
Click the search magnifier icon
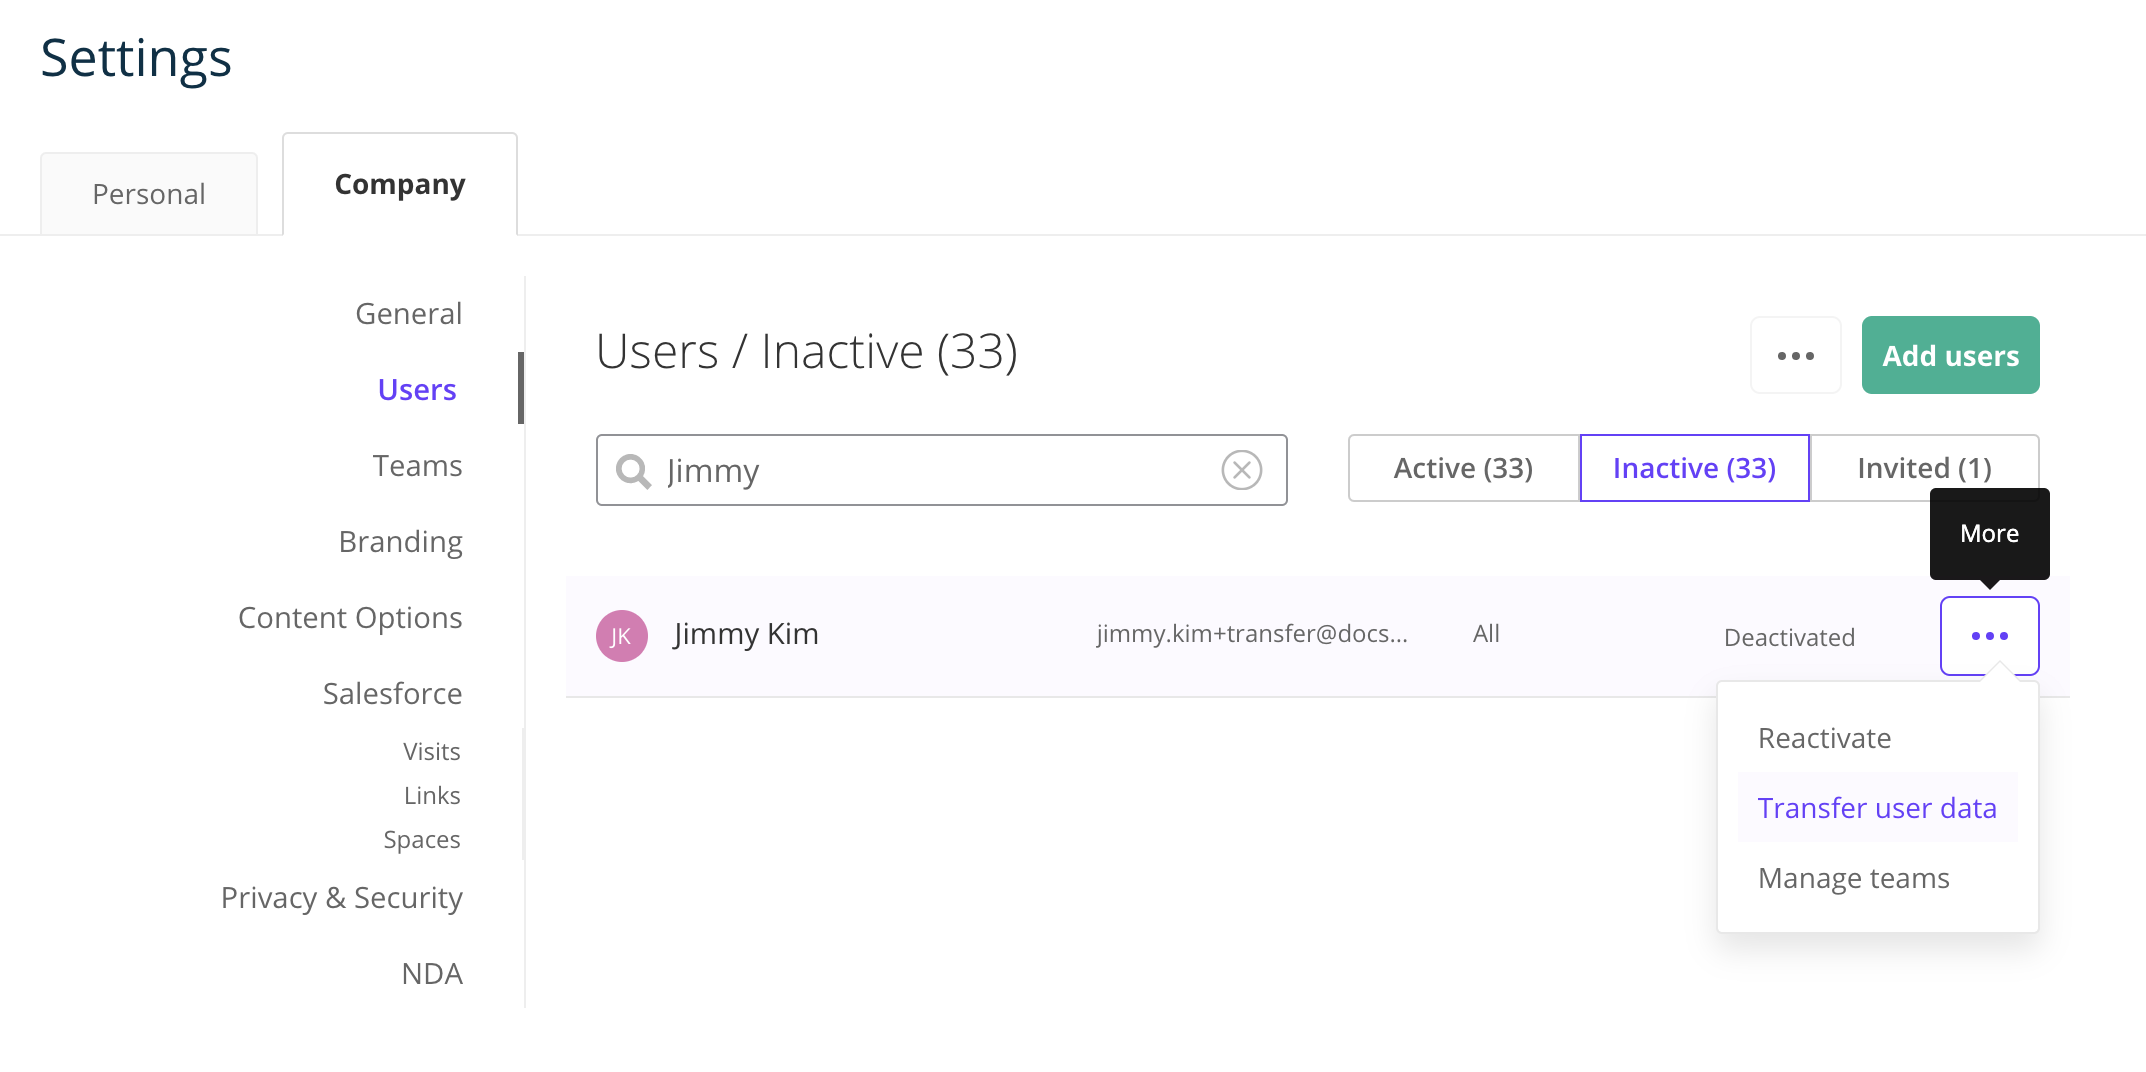[x=633, y=470]
